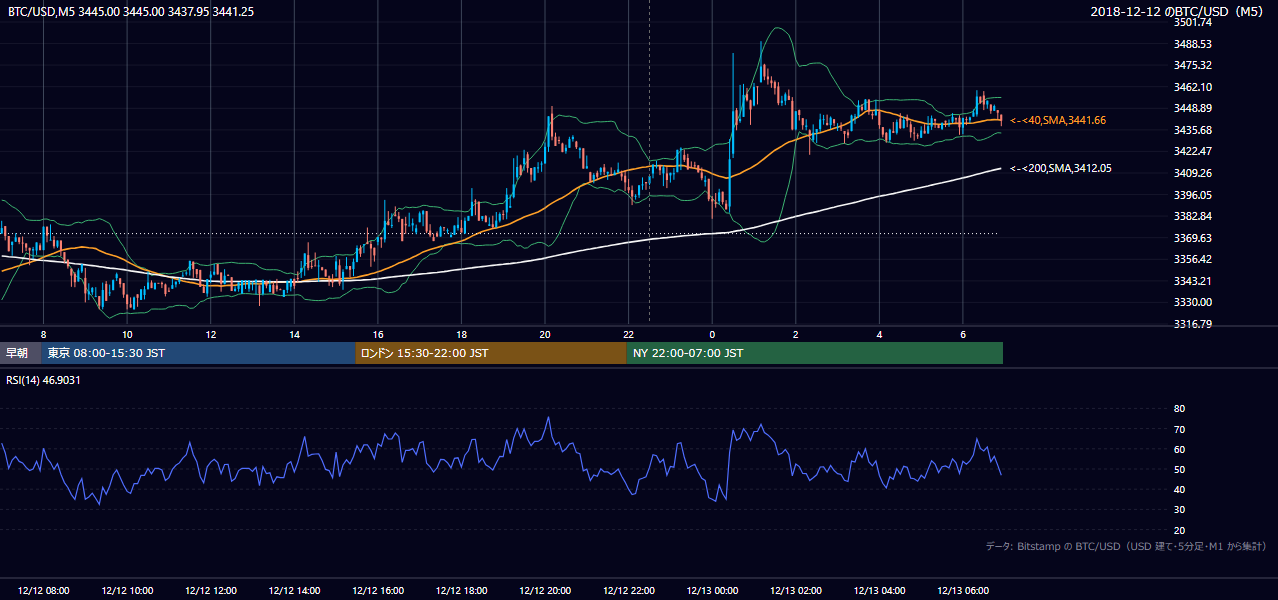Click the bottom date label 12/12 16:00
Image resolution: width=1278 pixels, height=600 pixels.
(378, 591)
